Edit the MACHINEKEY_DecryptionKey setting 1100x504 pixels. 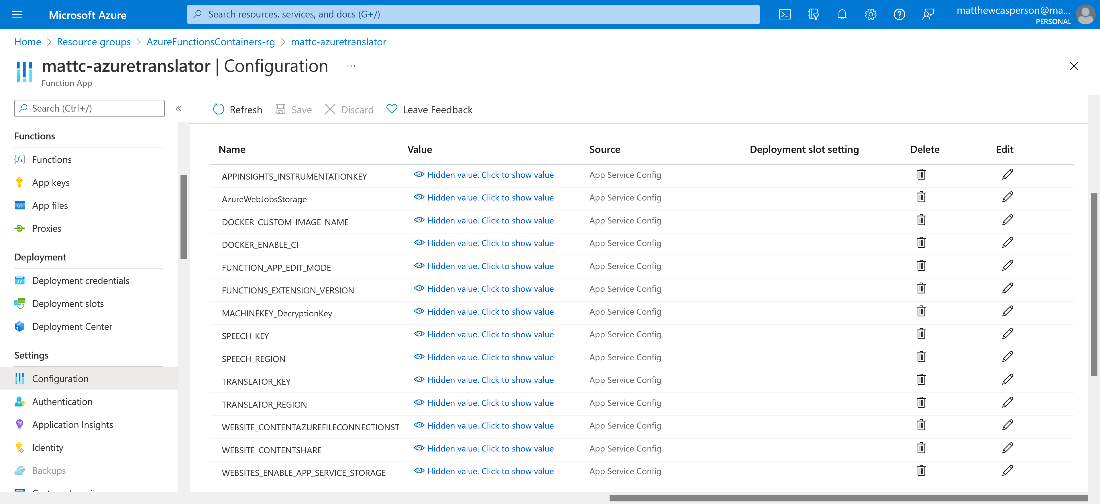[1007, 311]
